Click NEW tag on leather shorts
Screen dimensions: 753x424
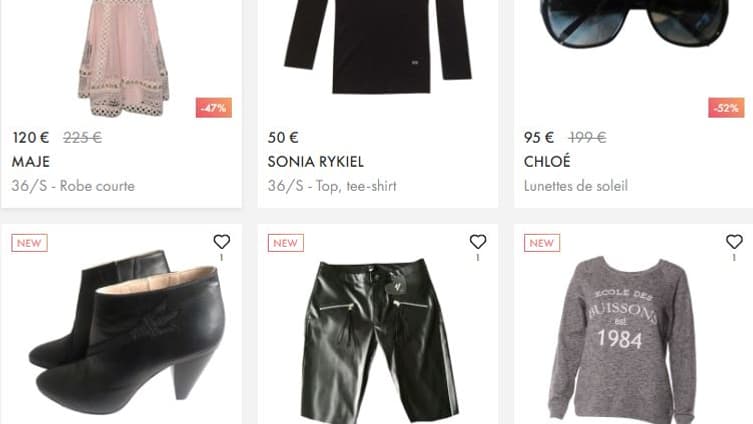(x=286, y=243)
